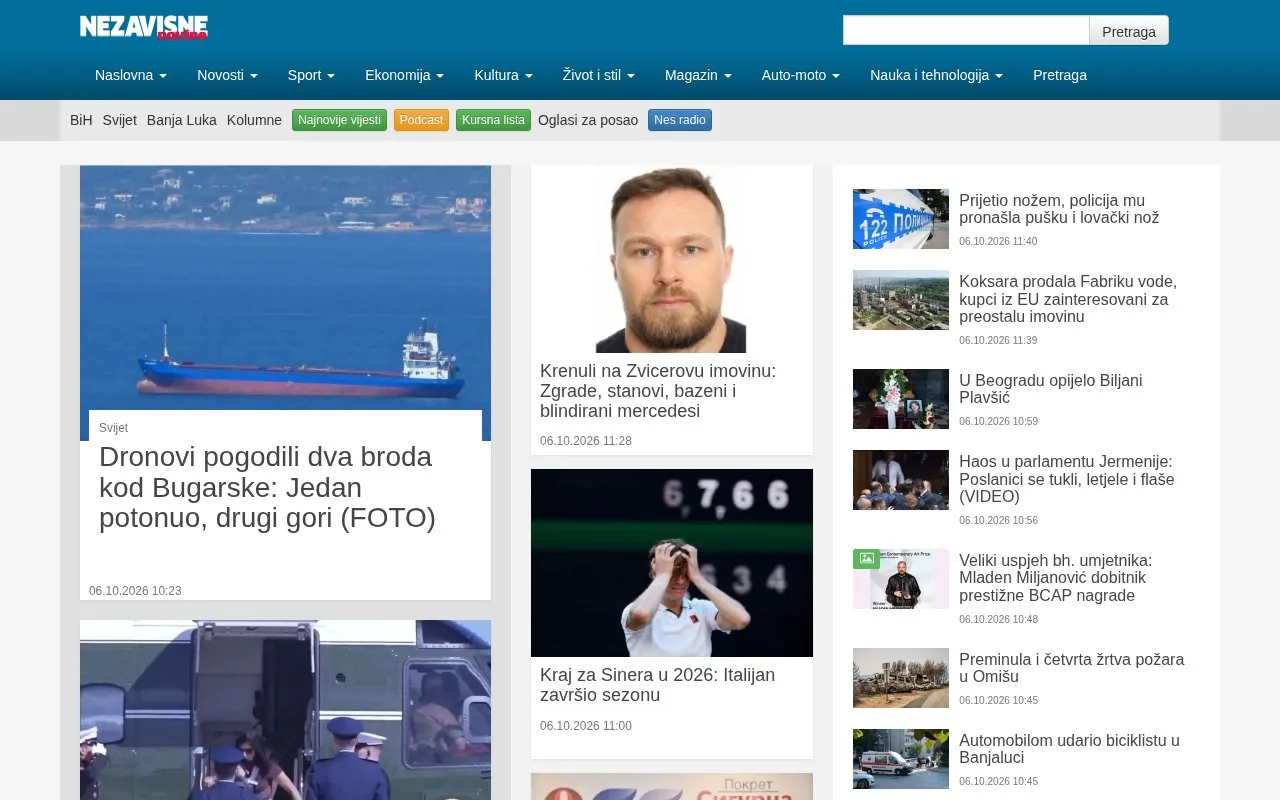The width and height of the screenshot is (1280, 800).
Task: Open the Ekonomija dropdown
Action: click(x=404, y=75)
